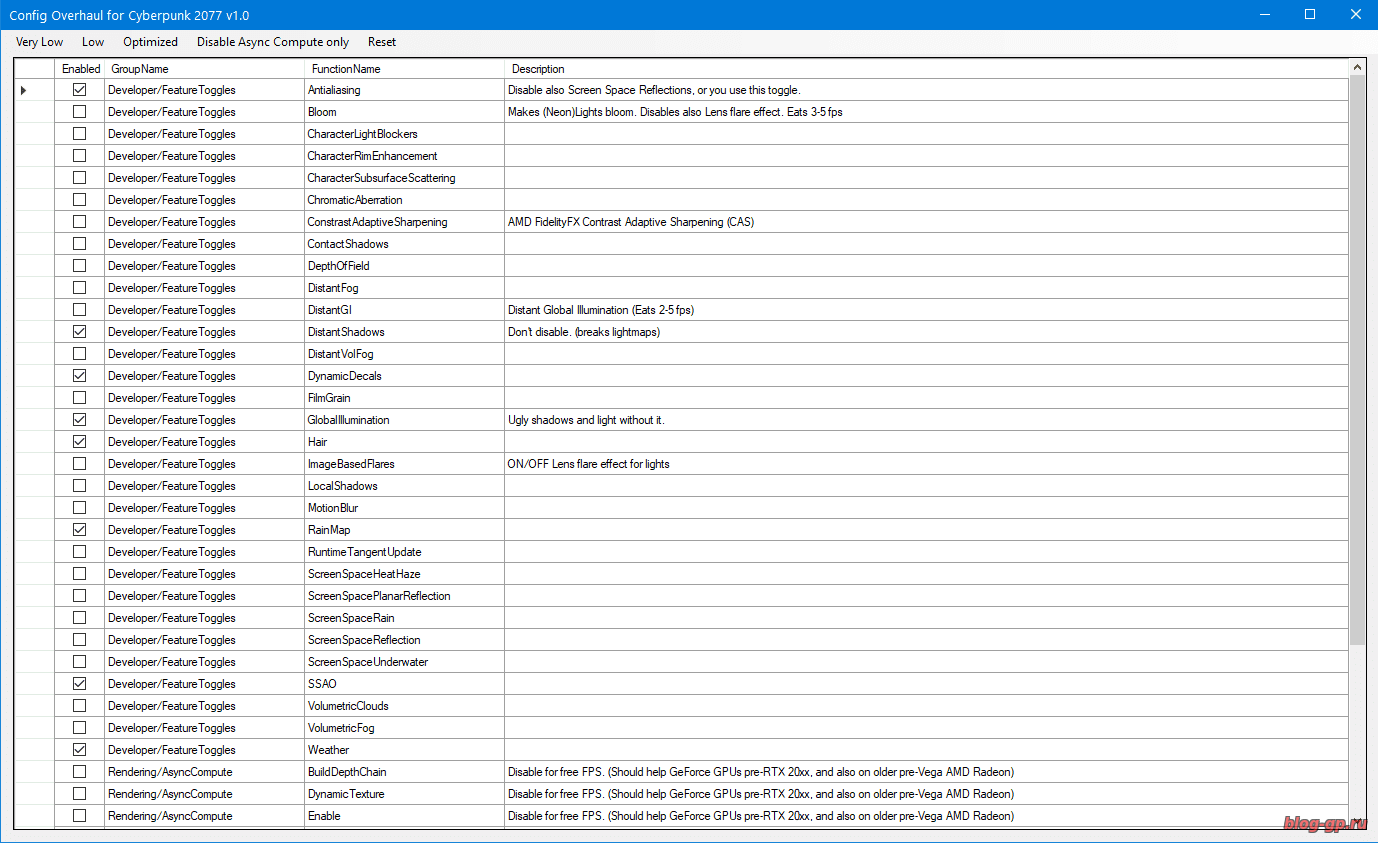
Task: Click the vertical scrollbar thumb
Action: [x=1357, y=360]
